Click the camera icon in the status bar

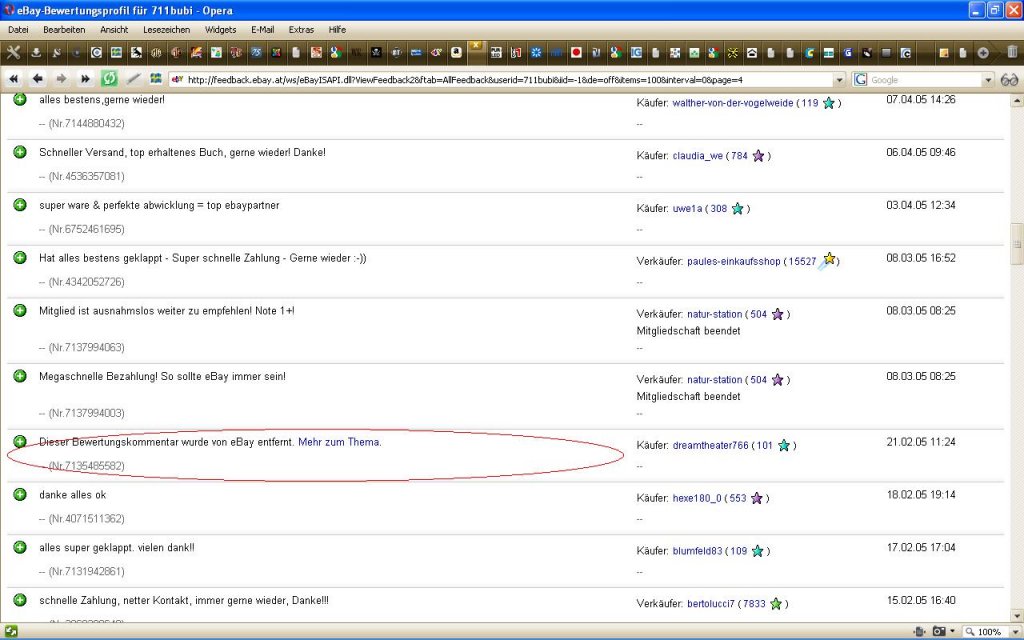pyautogui.click(x=939, y=632)
